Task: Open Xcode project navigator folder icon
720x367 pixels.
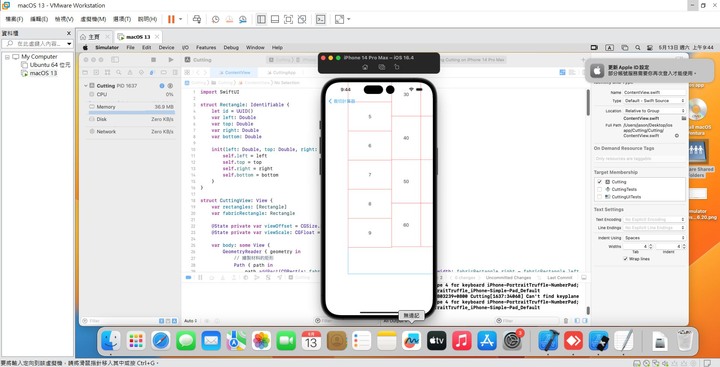Action: click(85, 73)
